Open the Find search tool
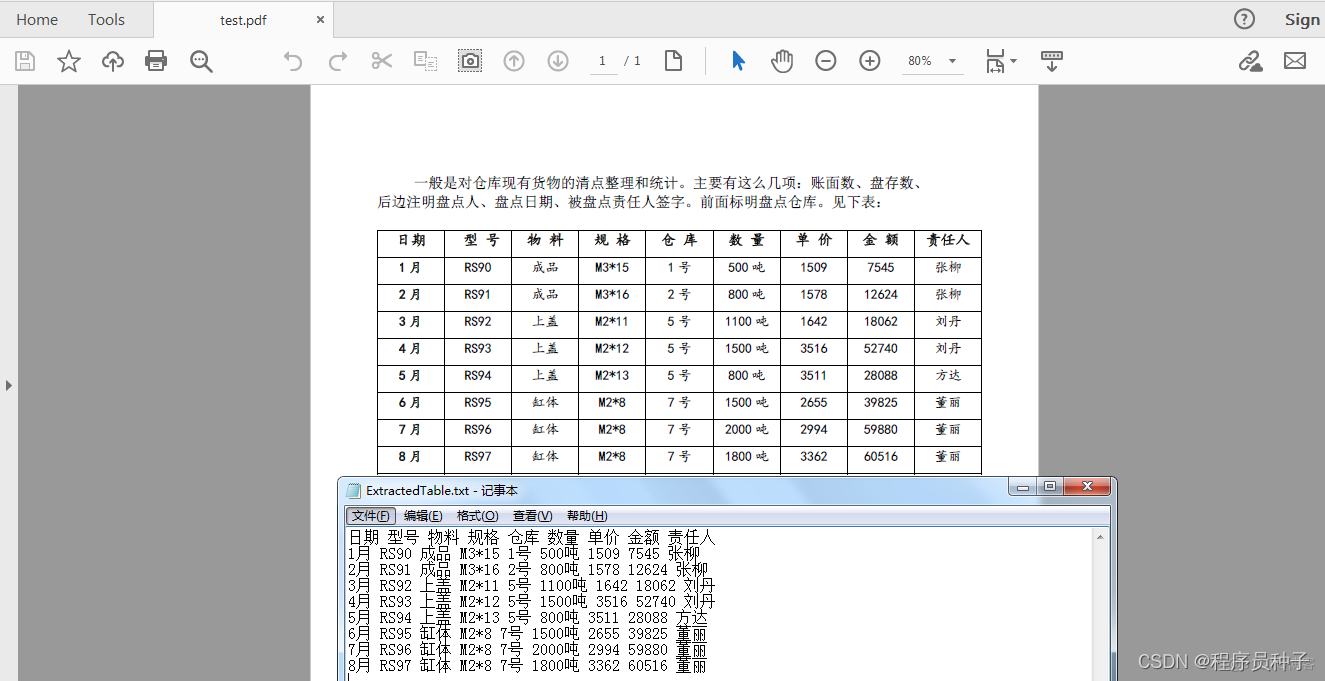1325x681 pixels. coord(201,61)
